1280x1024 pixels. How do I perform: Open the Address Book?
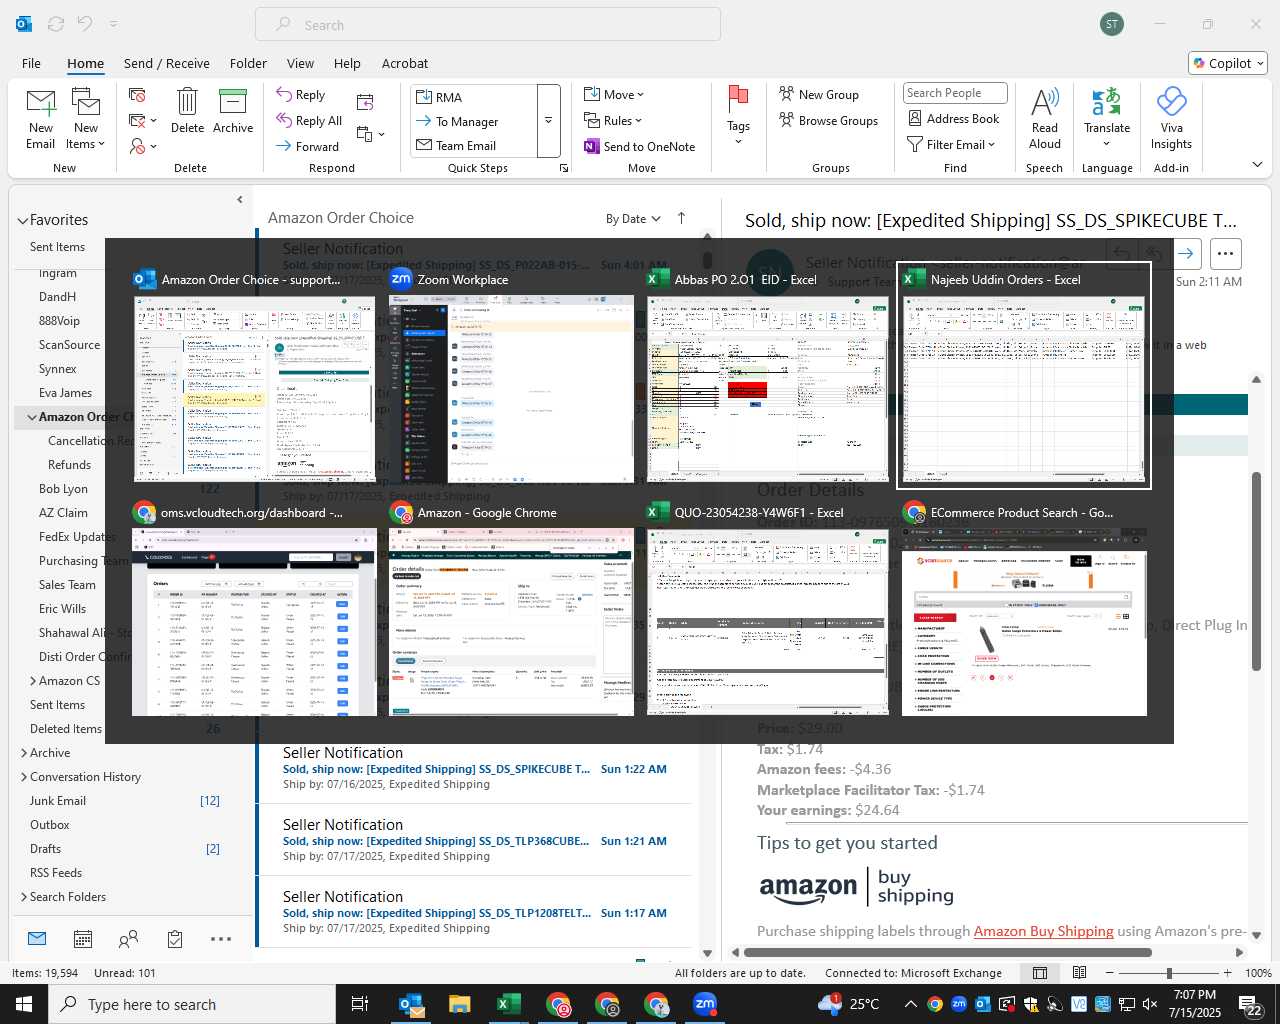coord(953,119)
